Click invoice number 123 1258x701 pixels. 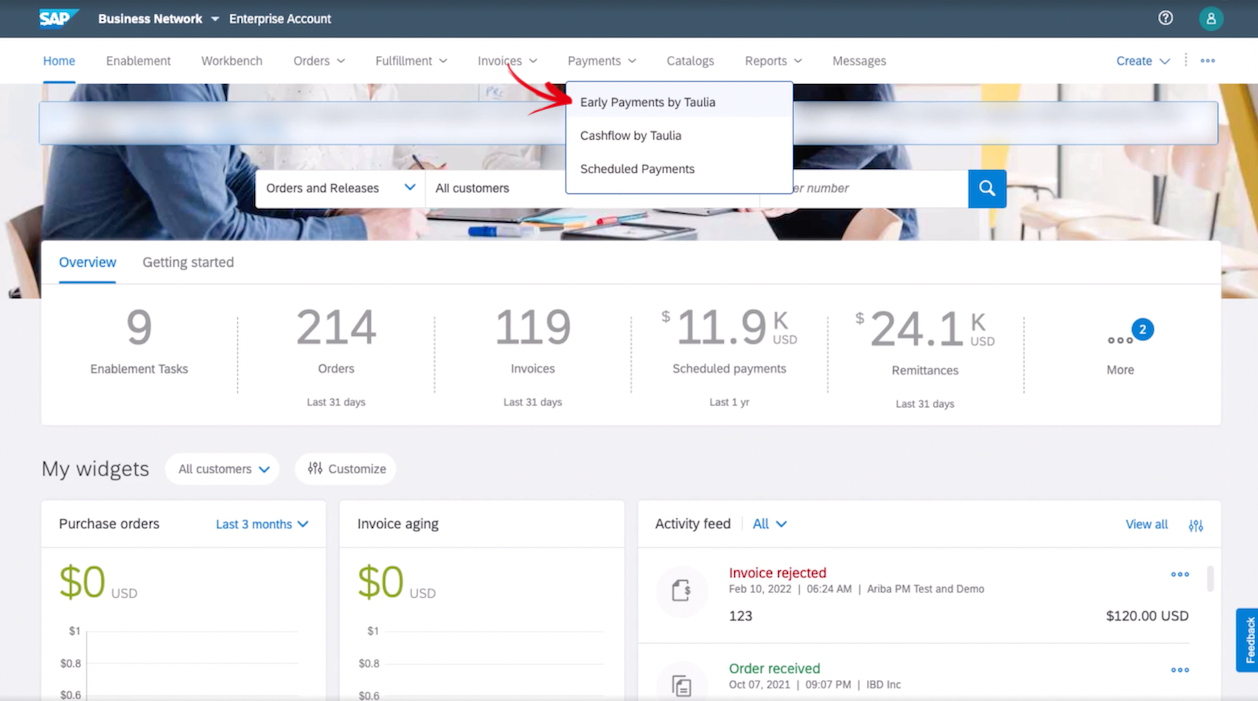click(x=740, y=616)
